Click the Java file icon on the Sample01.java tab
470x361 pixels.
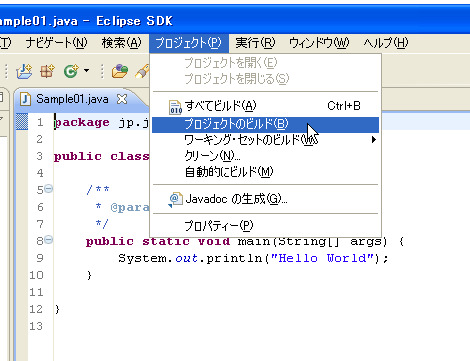click(x=25, y=99)
